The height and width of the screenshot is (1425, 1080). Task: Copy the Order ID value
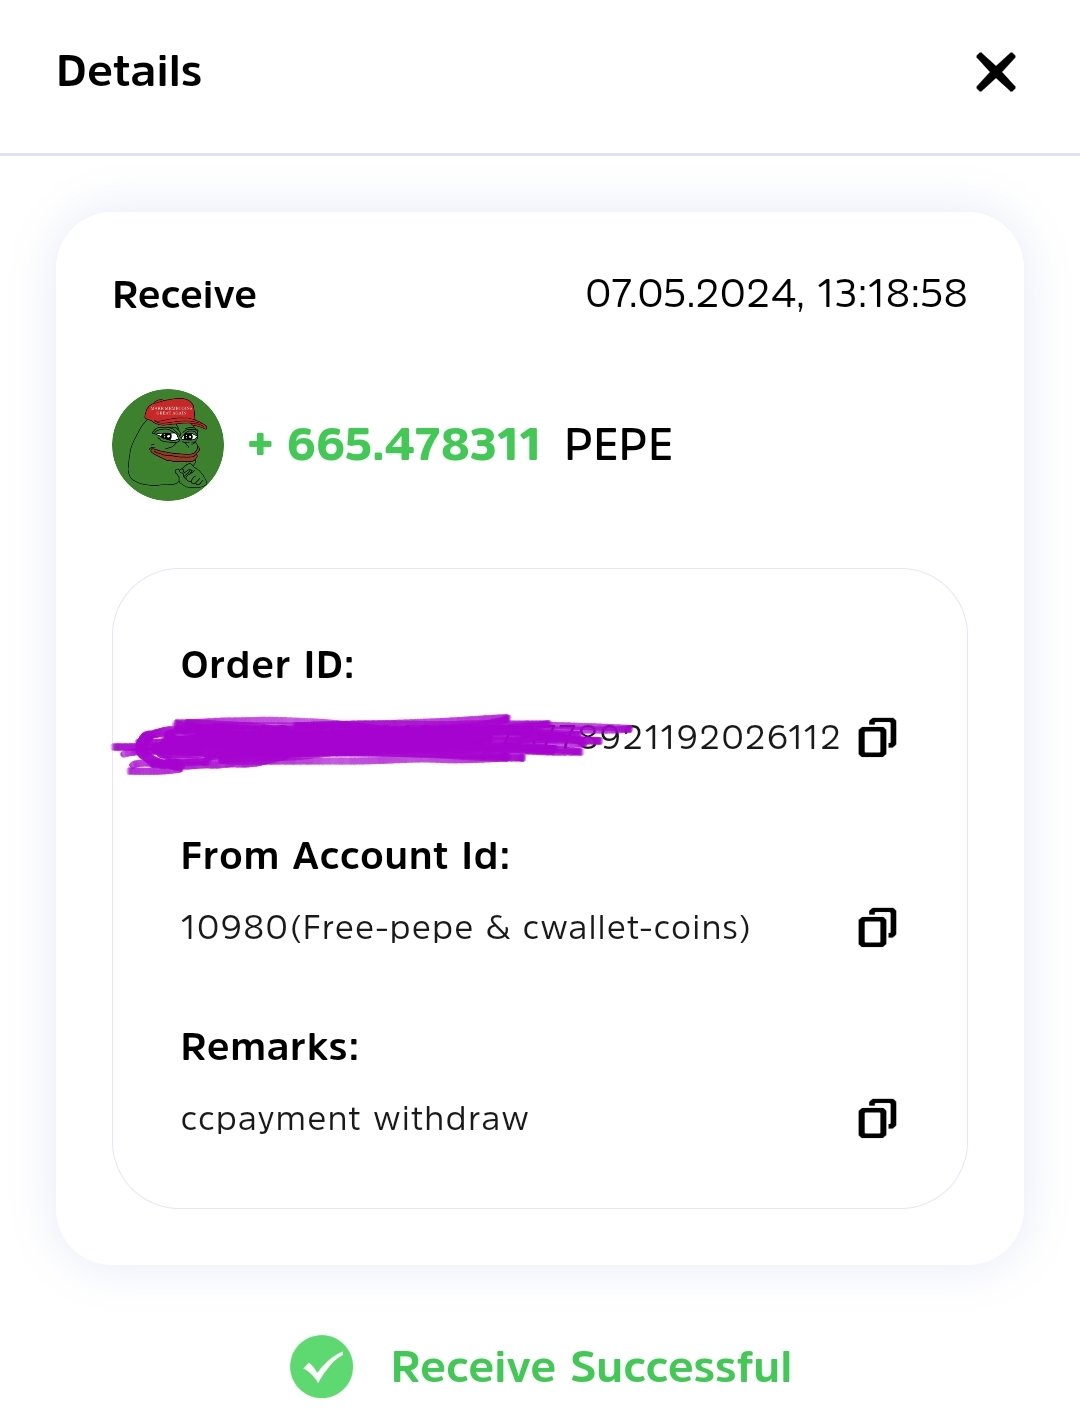coord(877,737)
